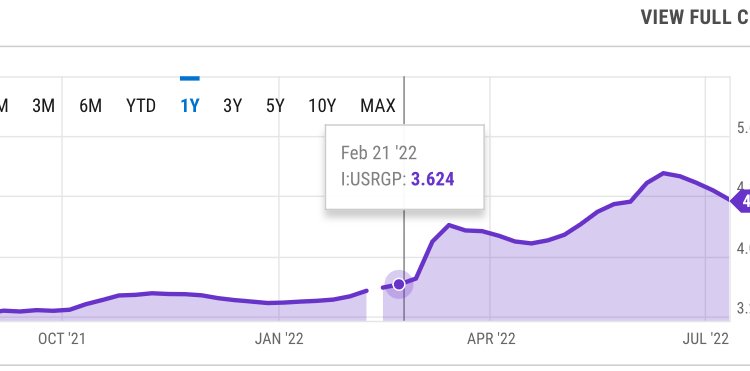Select the 10Y time range
Viewport: 750px width, 371px height.
point(322,106)
